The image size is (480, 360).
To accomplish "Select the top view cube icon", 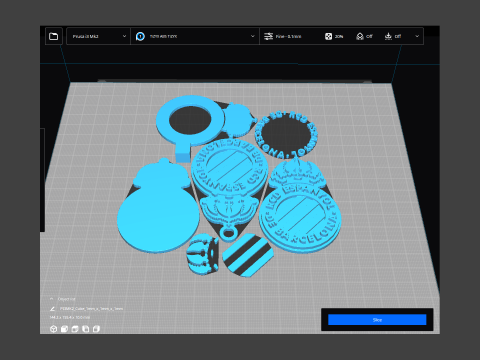I will [x=75, y=329].
